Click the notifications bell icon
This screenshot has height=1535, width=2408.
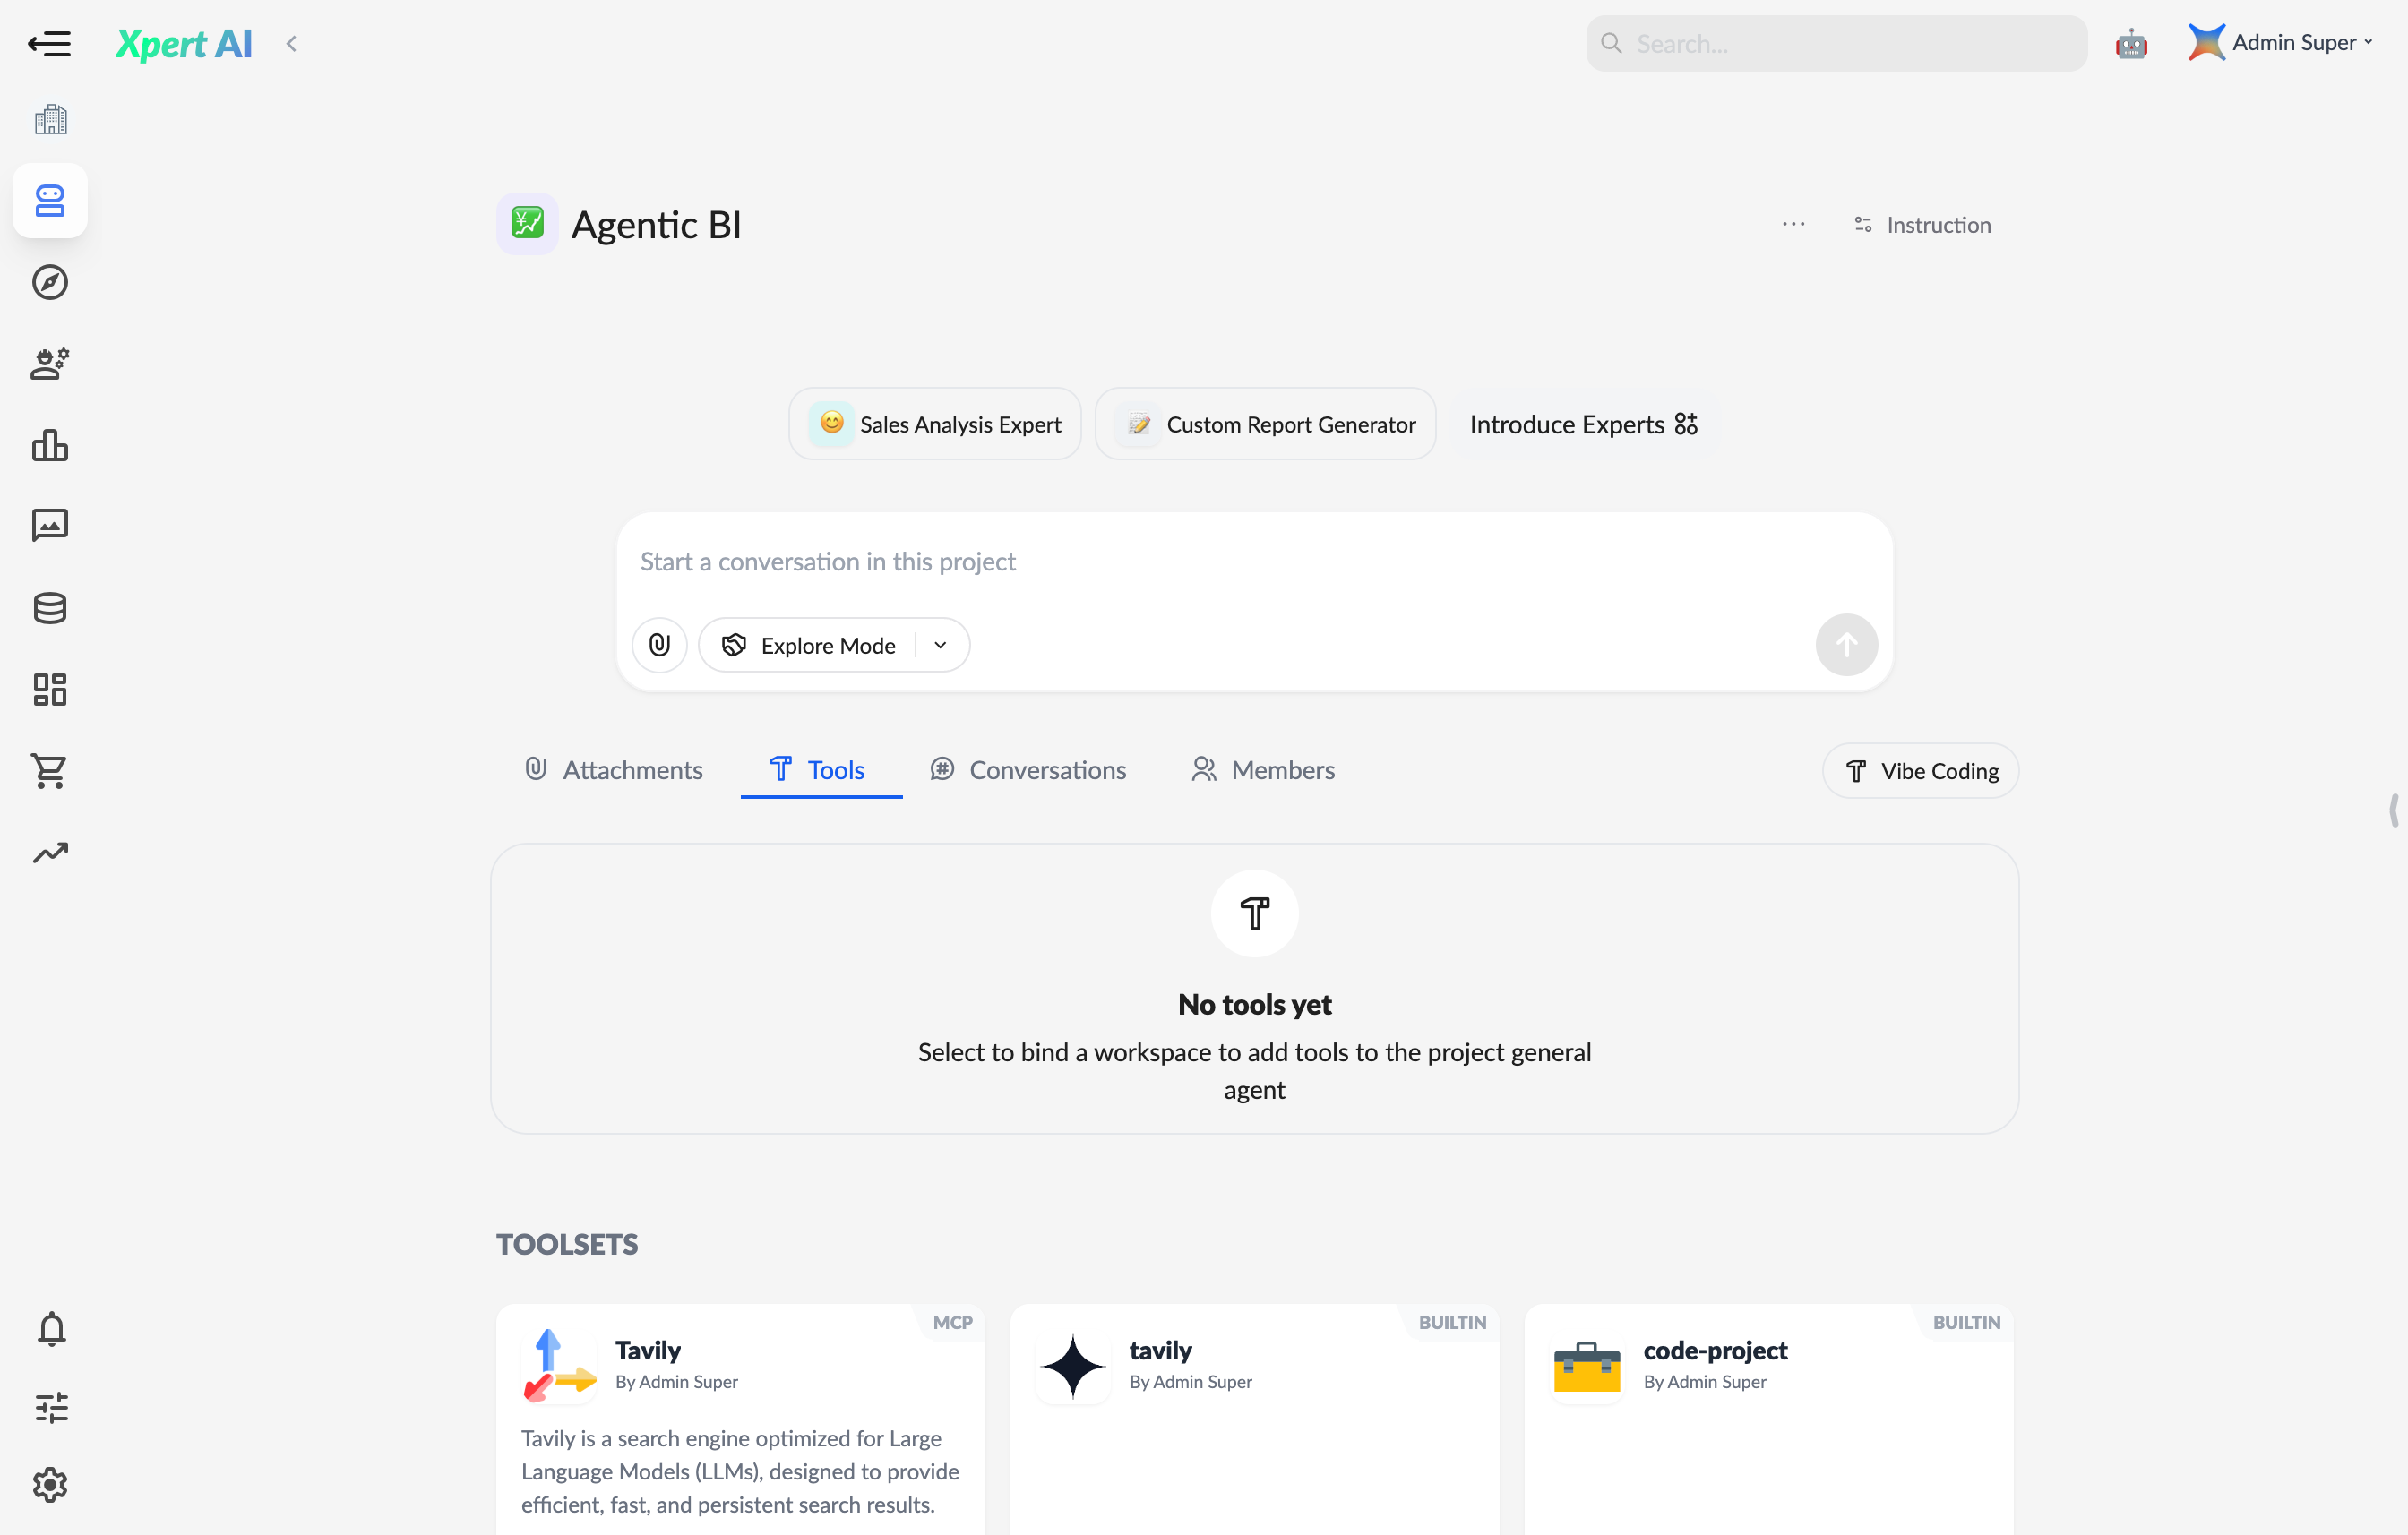pos(50,1329)
